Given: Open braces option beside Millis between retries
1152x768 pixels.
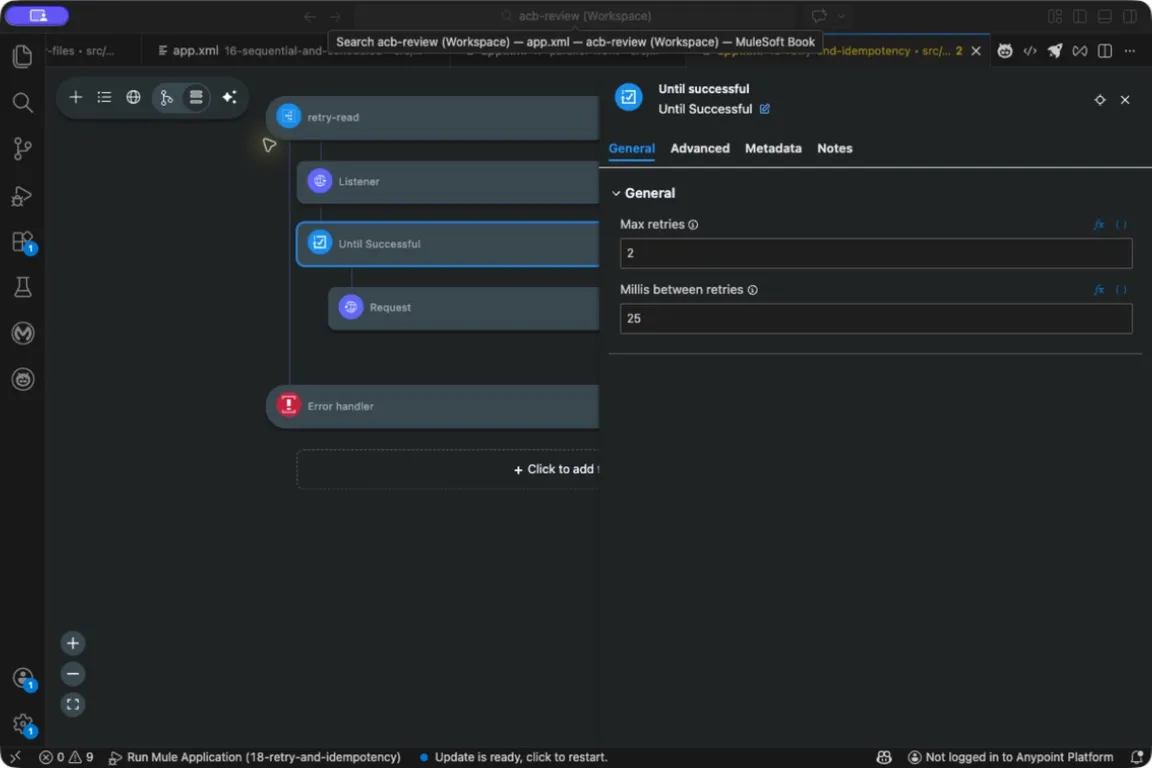Looking at the screenshot, I should [1121, 290].
